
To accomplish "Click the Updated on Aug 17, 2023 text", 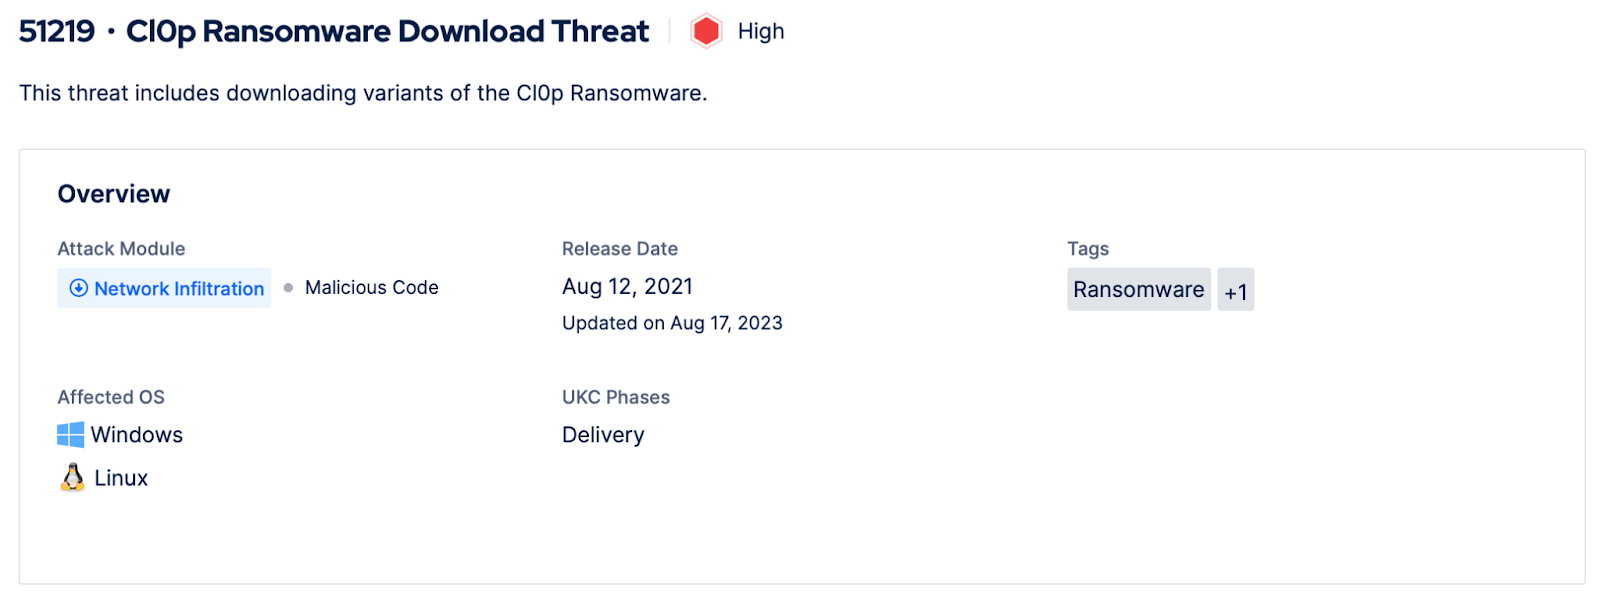I will [x=672, y=323].
